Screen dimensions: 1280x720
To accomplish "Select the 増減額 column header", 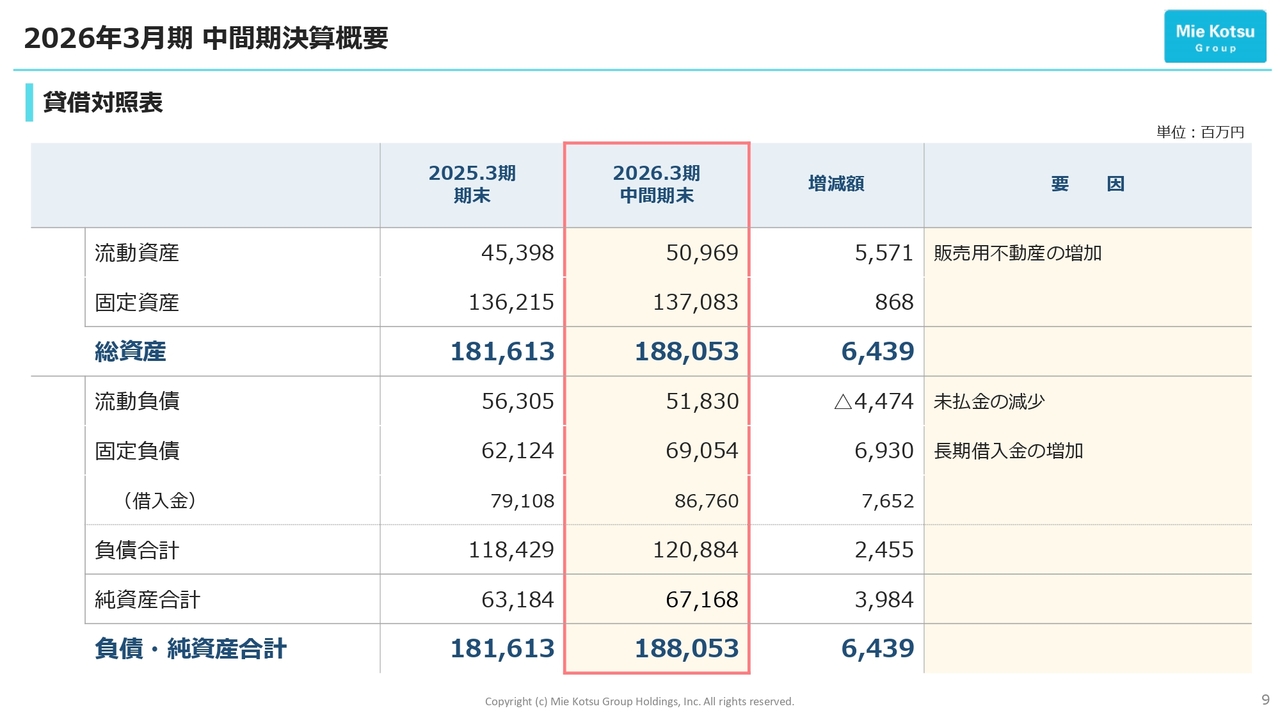I will [836, 184].
